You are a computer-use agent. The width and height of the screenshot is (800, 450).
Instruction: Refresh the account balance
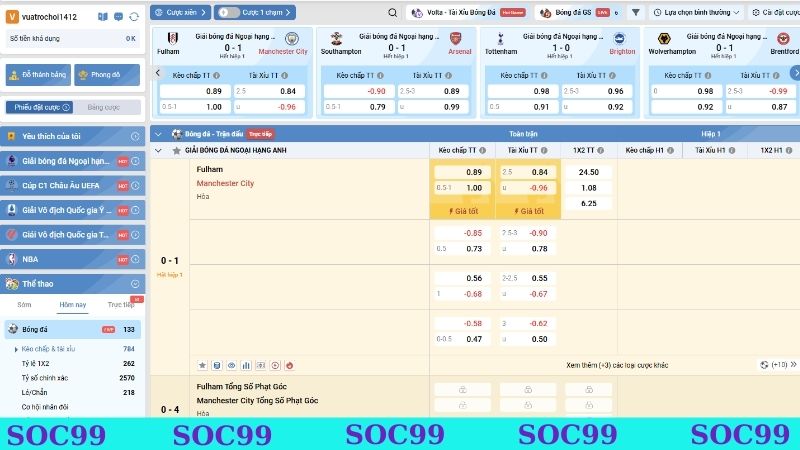[x=134, y=17]
